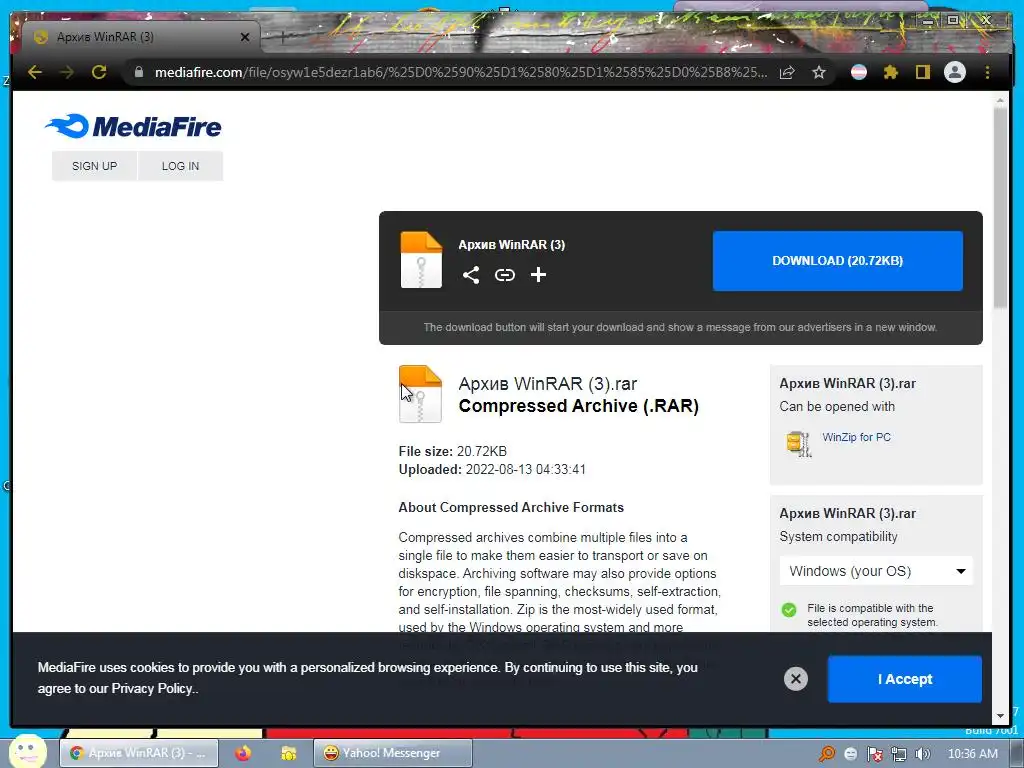Expand the Windows (your OS) dropdown
The image size is (1024, 768).
[876, 571]
